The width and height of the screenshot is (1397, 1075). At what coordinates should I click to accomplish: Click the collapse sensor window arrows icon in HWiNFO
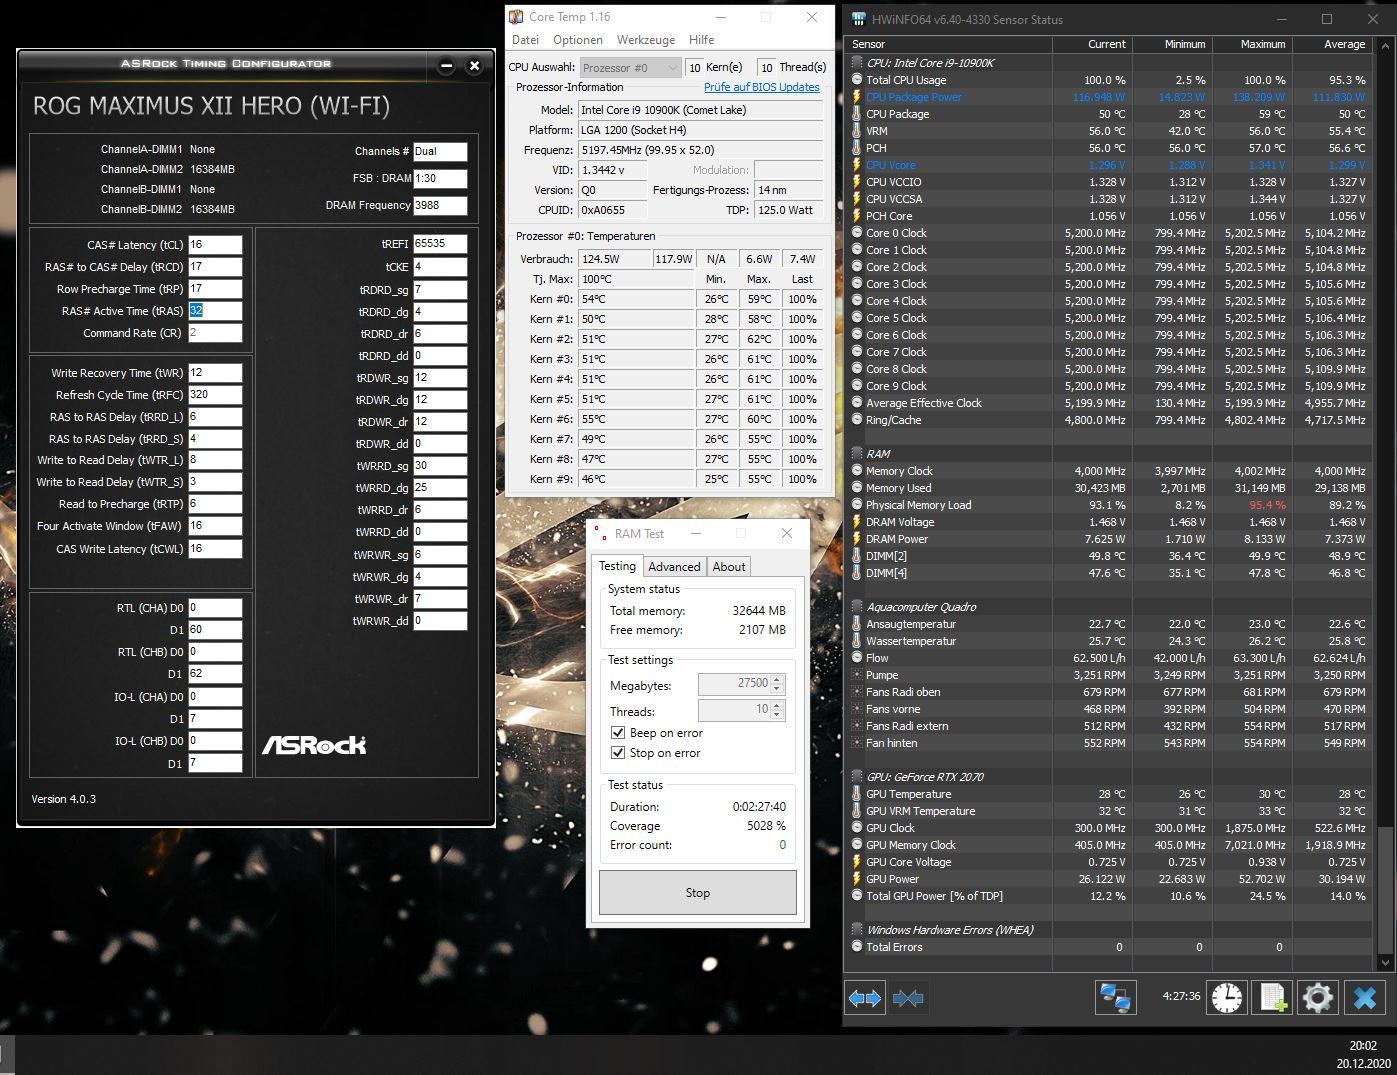tap(908, 998)
